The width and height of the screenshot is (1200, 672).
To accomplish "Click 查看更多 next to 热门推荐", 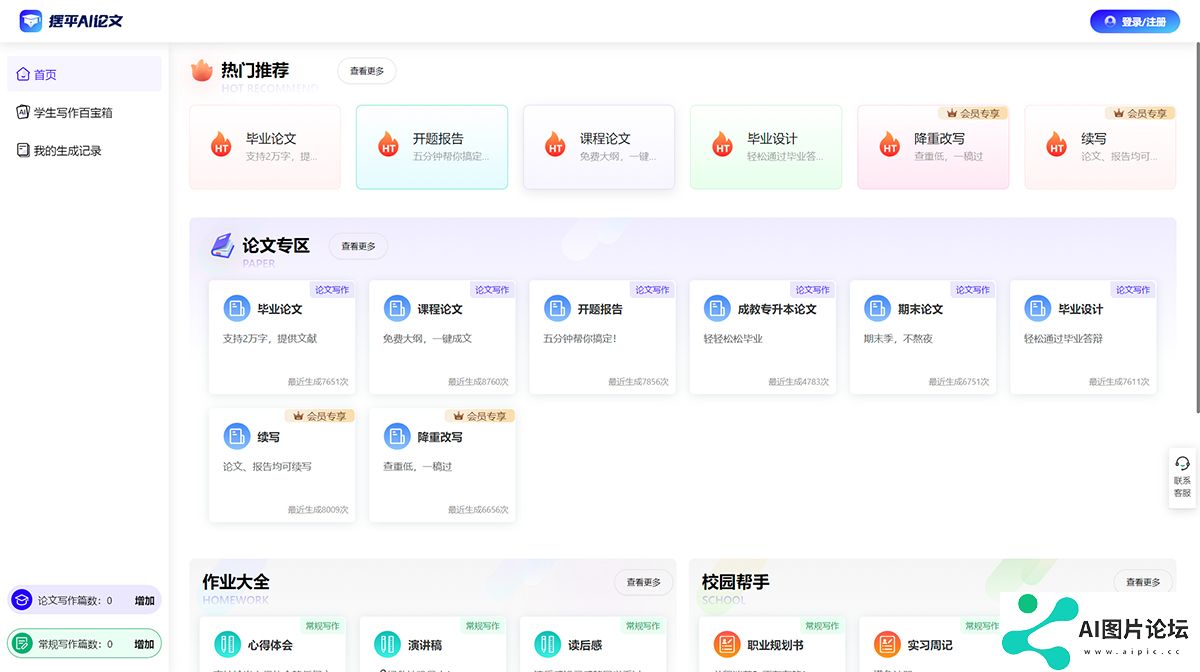I will 367,71.
